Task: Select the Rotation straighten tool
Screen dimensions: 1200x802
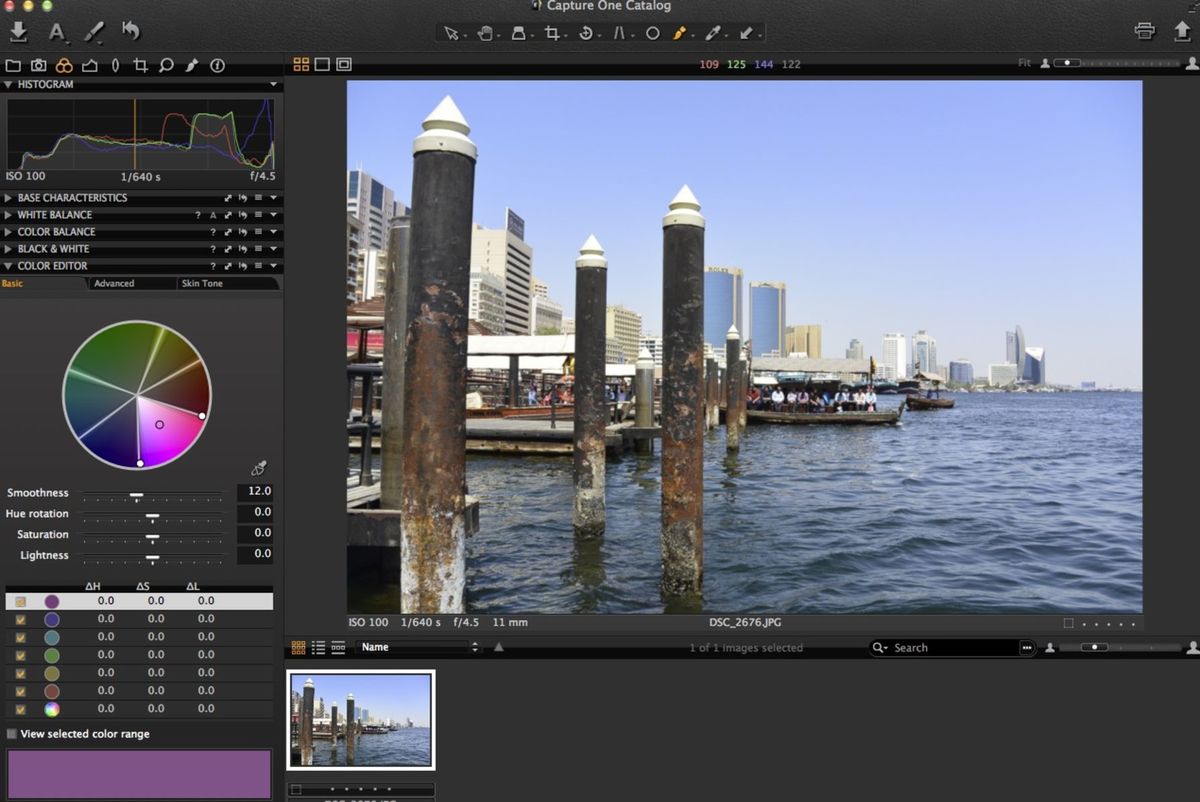Action: click(586, 33)
